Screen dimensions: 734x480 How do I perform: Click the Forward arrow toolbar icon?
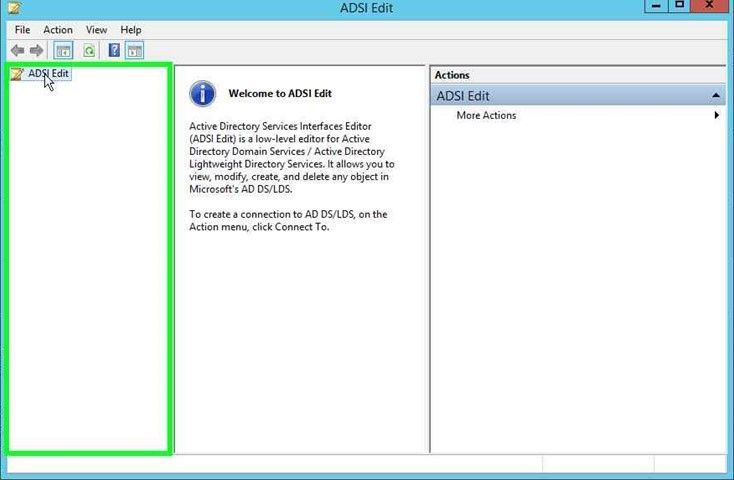click(37, 50)
